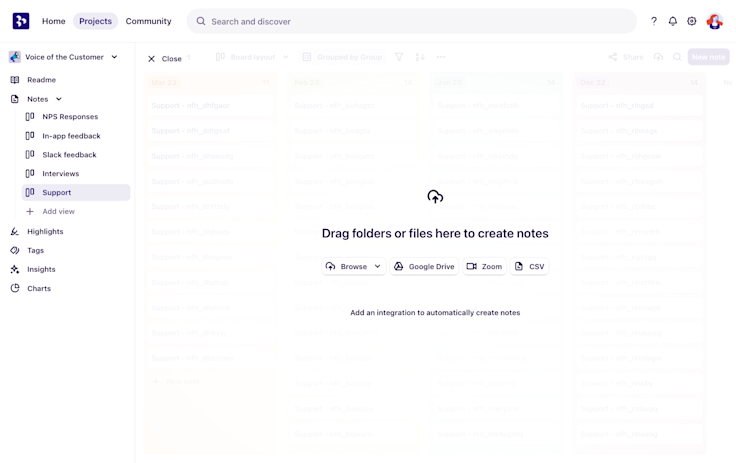Click the Tags icon

pyautogui.click(x=15, y=250)
